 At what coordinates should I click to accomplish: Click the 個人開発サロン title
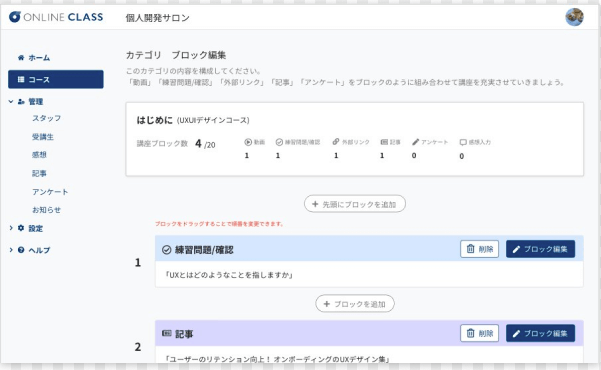tap(158, 18)
